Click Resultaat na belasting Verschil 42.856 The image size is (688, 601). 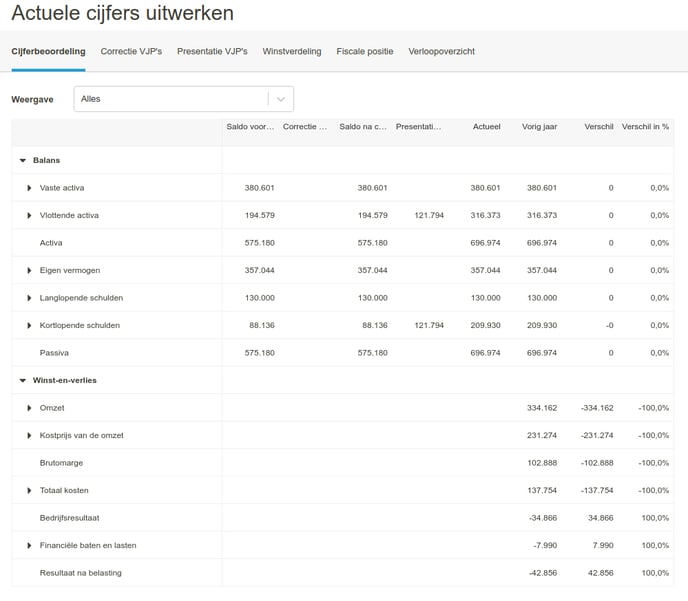coord(601,573)
